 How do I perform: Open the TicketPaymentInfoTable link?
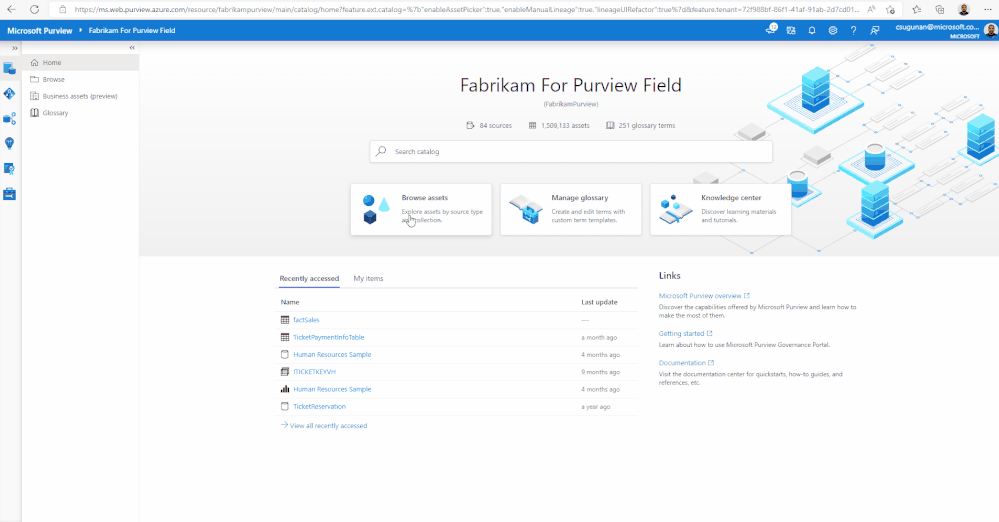pyautogui.click(x=329, y=337)
